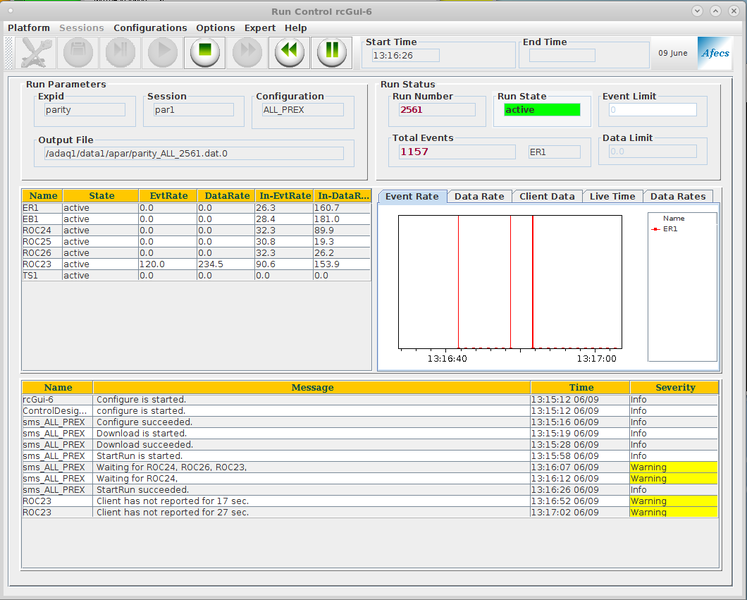The width and height of the screenshot is (747, 600).
Task: Select the ROC23 component row
Action: [x=196, y=264]
